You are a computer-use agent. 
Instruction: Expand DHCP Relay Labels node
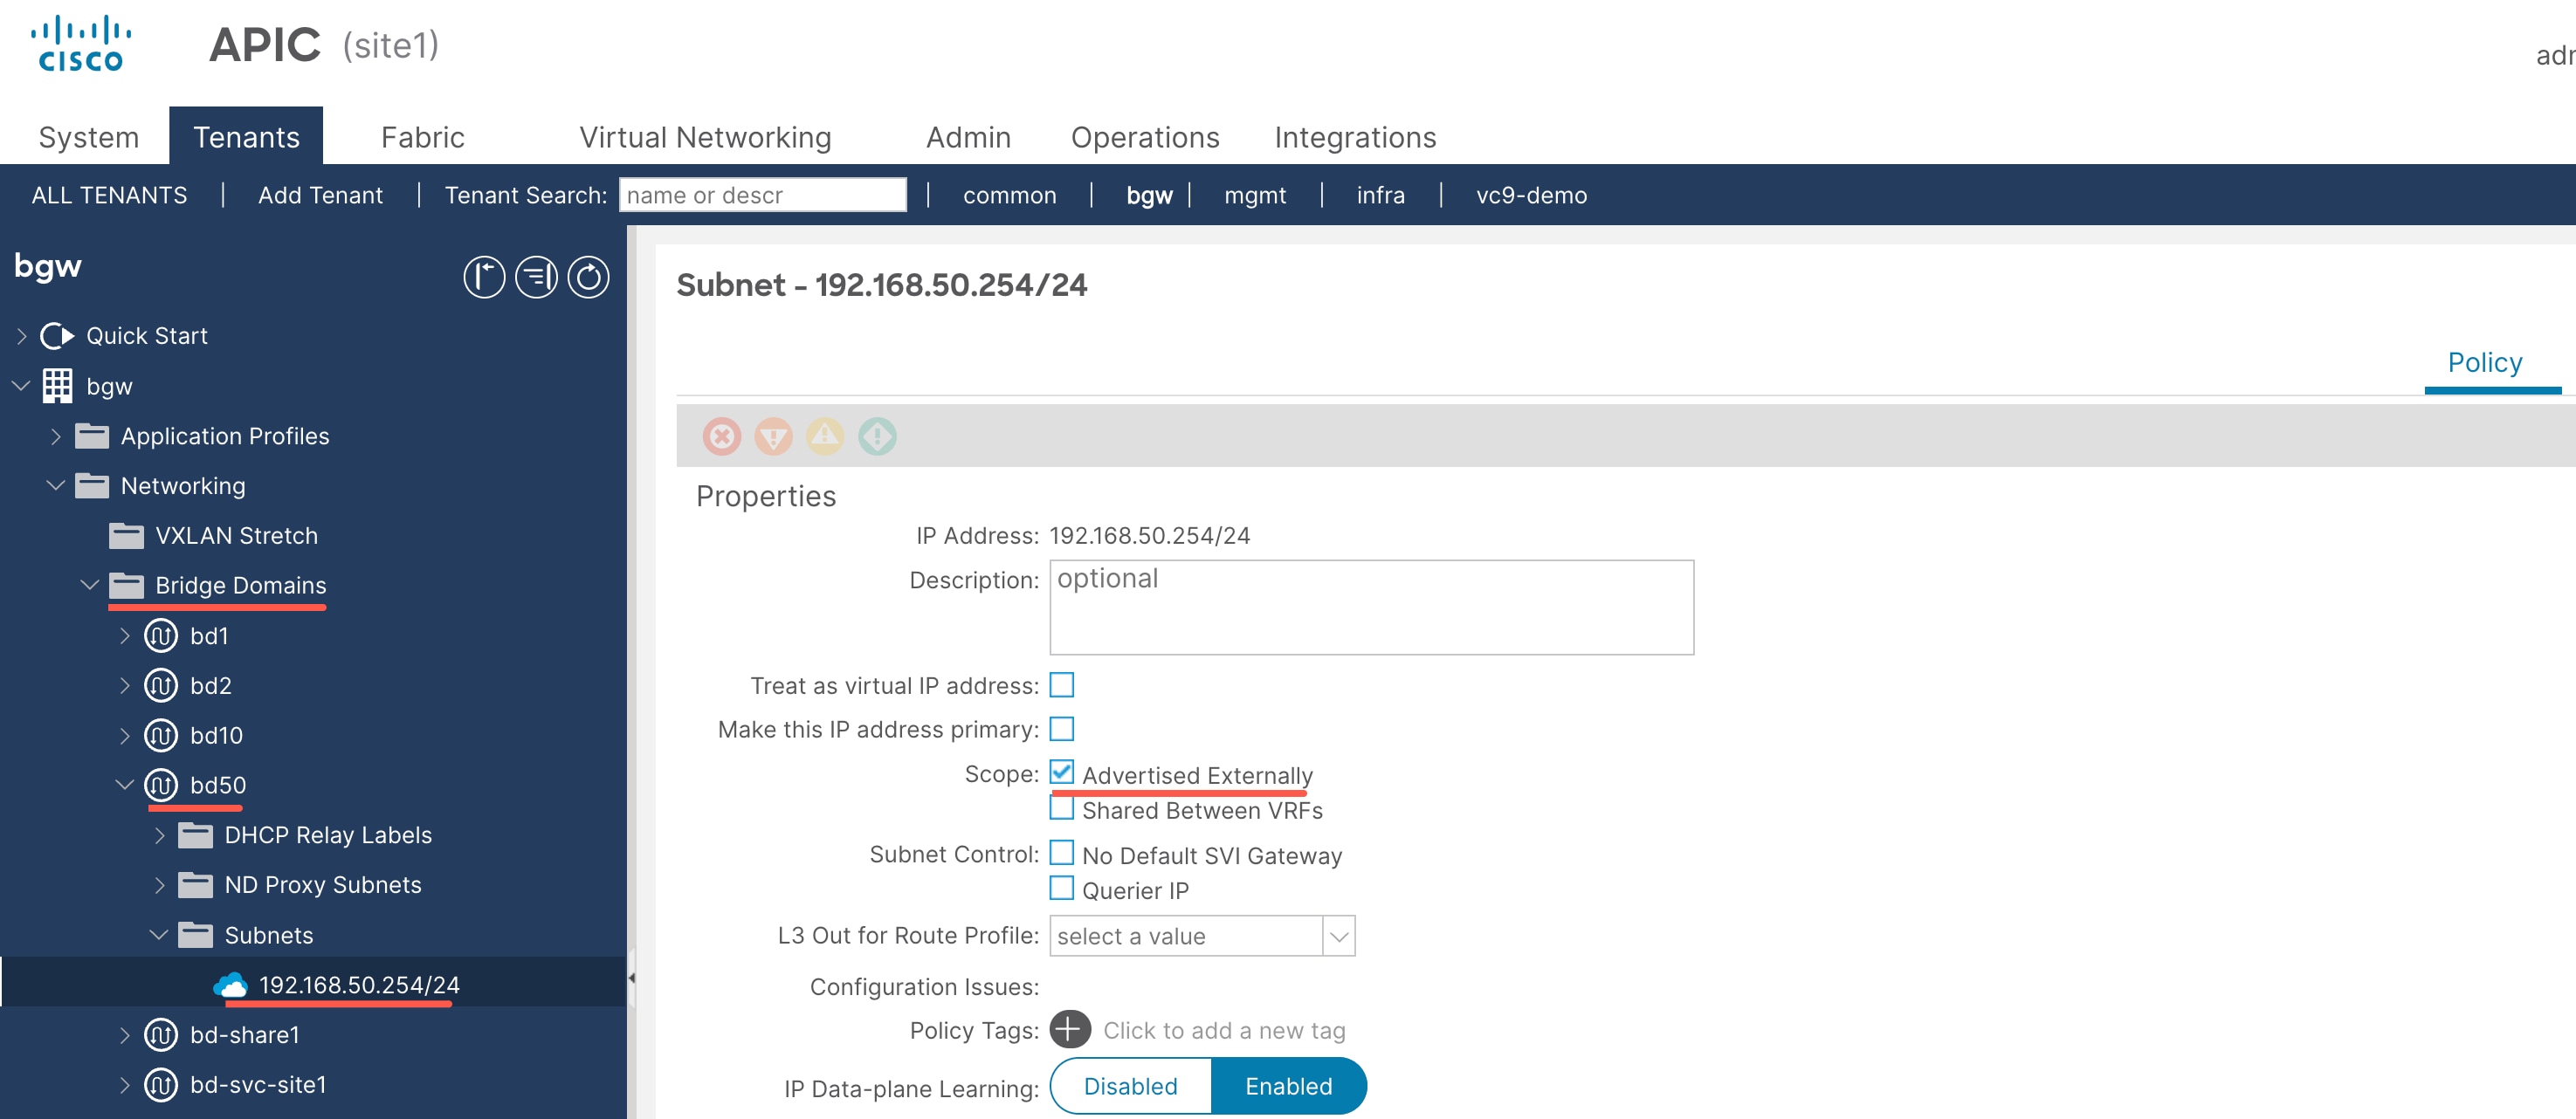point(160,835)
